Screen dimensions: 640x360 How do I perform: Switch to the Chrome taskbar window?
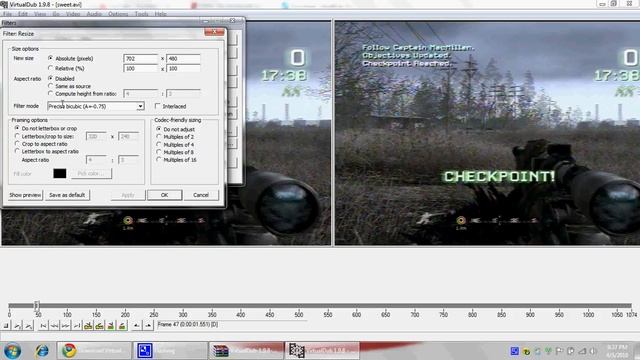[x=94, y=351]
